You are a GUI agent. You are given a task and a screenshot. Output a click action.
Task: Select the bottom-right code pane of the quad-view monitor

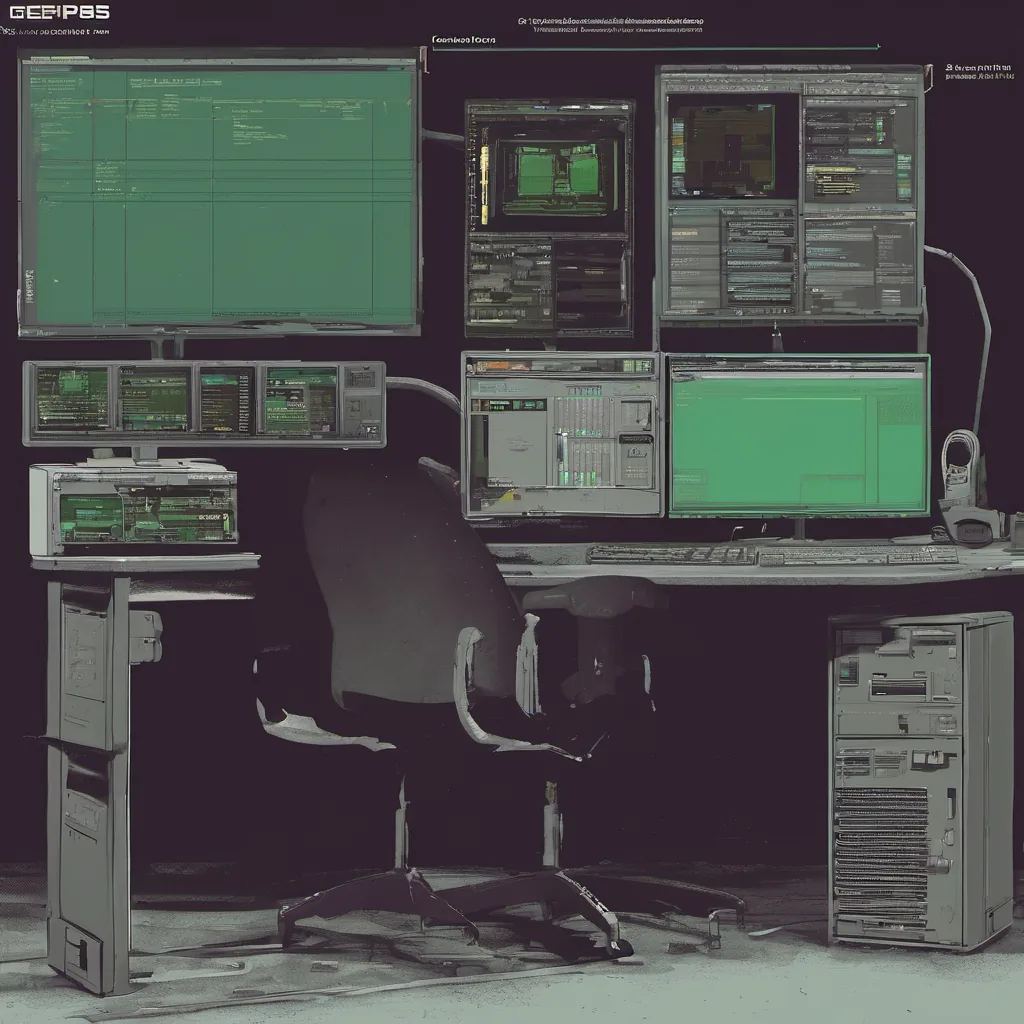pos(860,262)
